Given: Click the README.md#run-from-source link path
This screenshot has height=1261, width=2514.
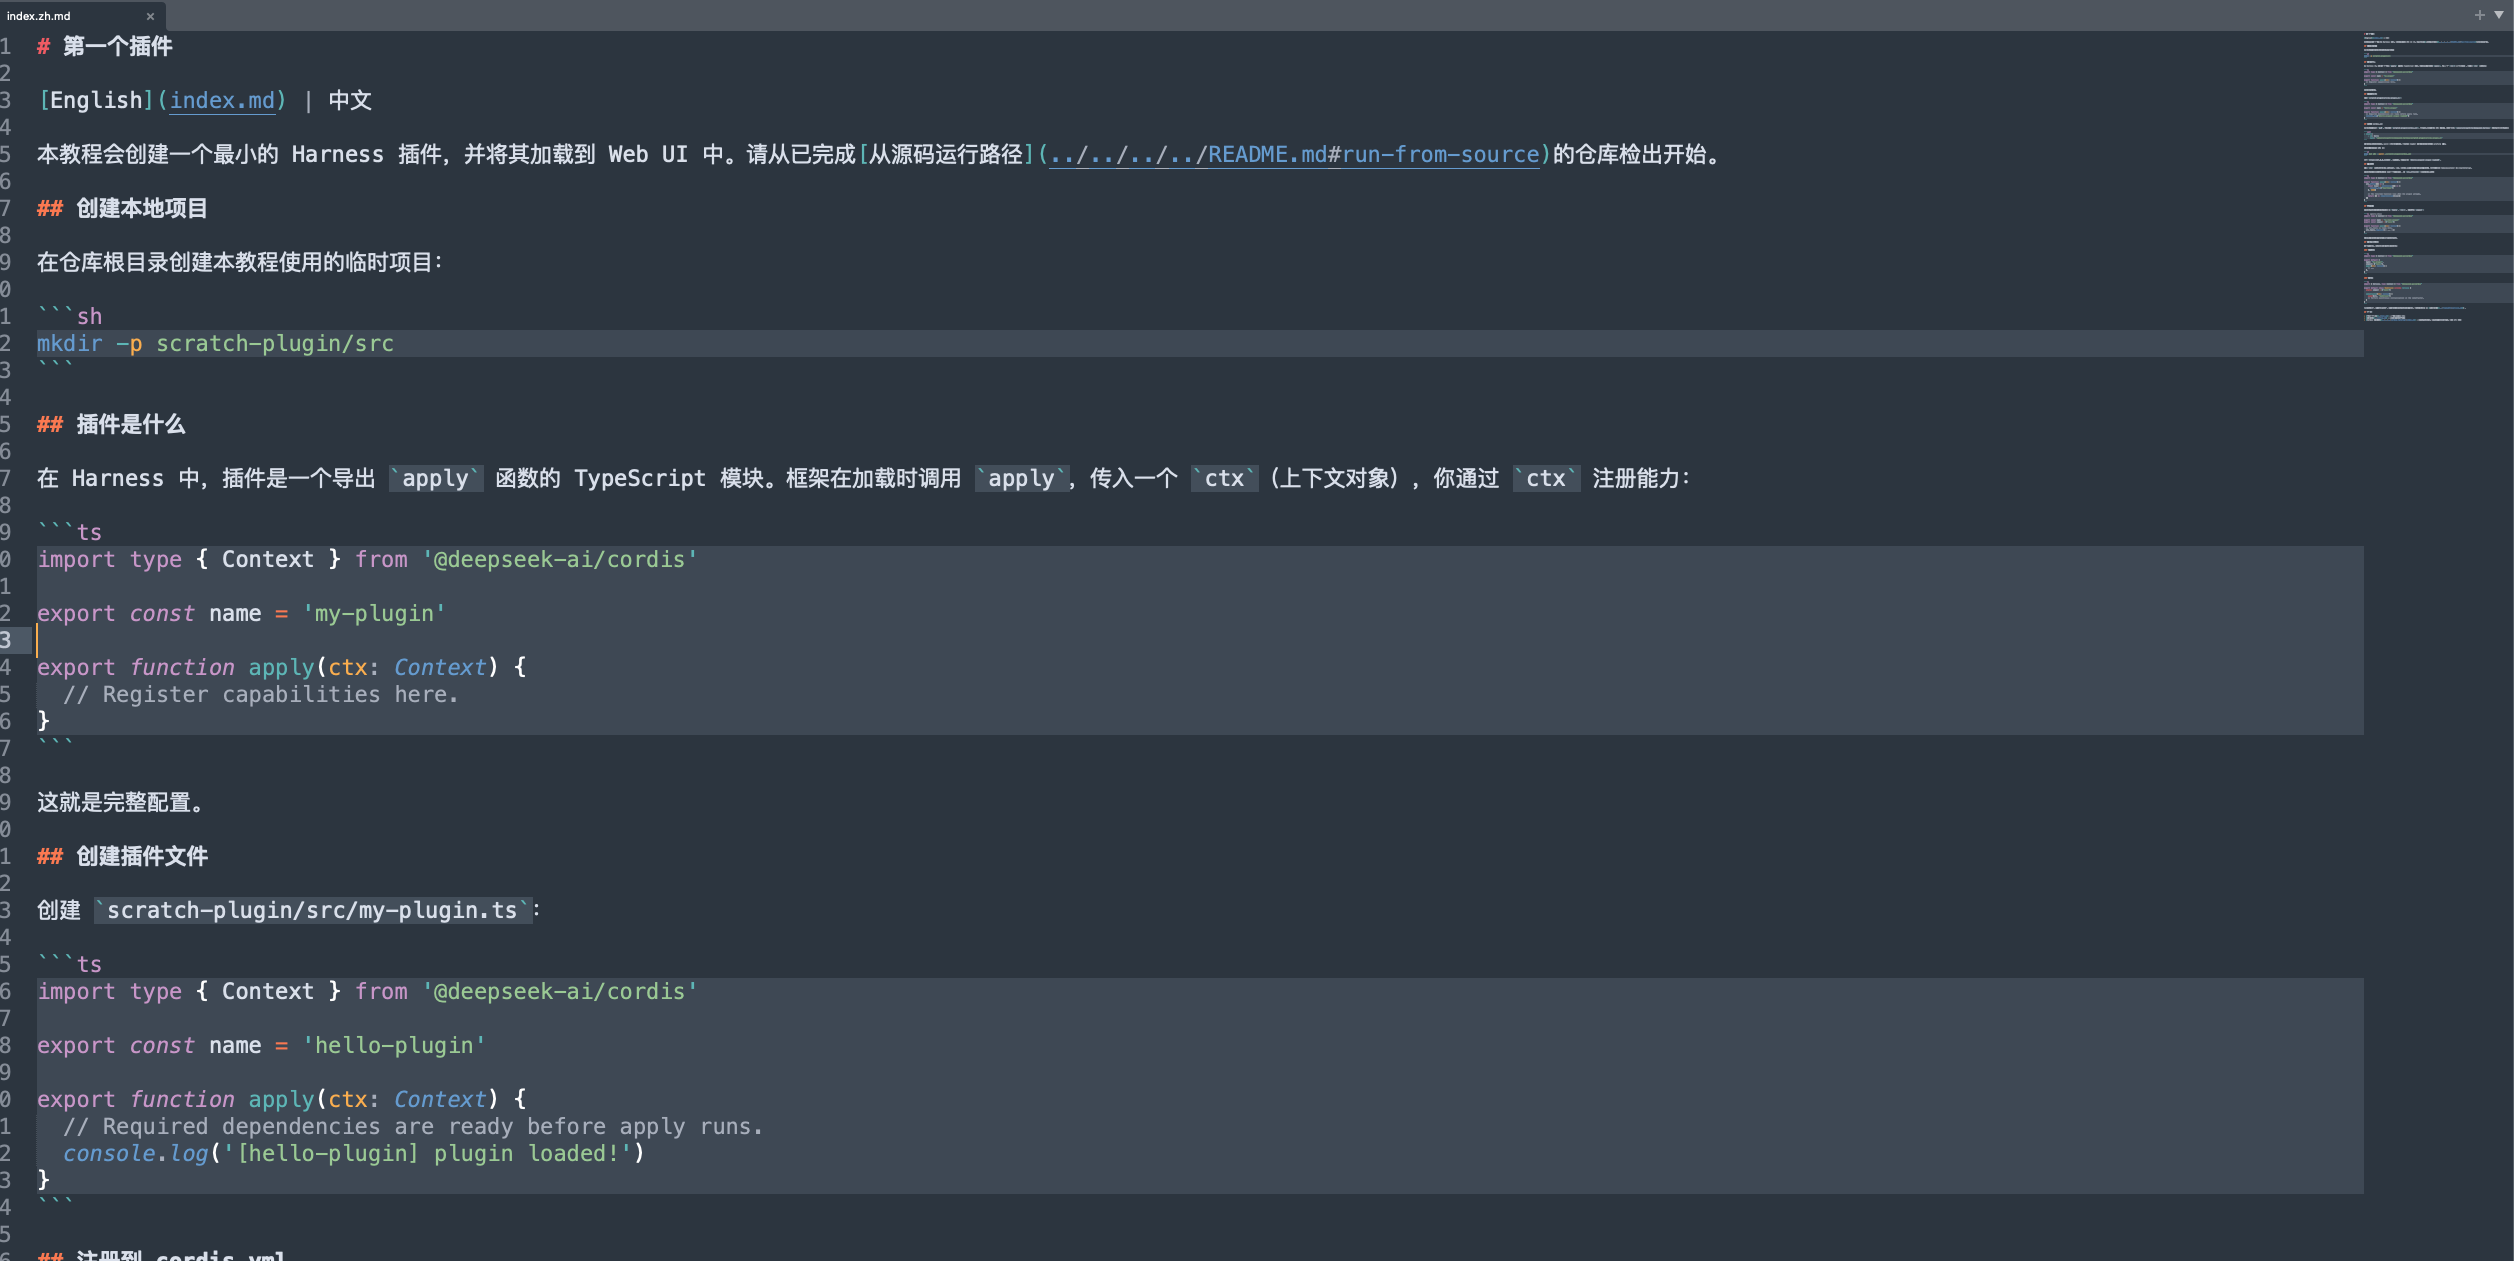Looking at the screenshot, I should pyautogui.click(x=1294, y=154).
